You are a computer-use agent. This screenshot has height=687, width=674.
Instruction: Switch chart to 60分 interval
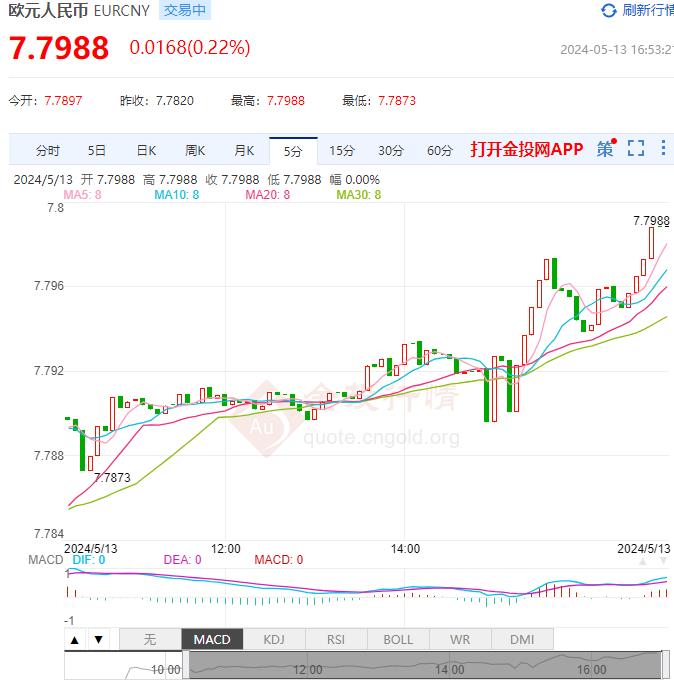tap(439, 151)
